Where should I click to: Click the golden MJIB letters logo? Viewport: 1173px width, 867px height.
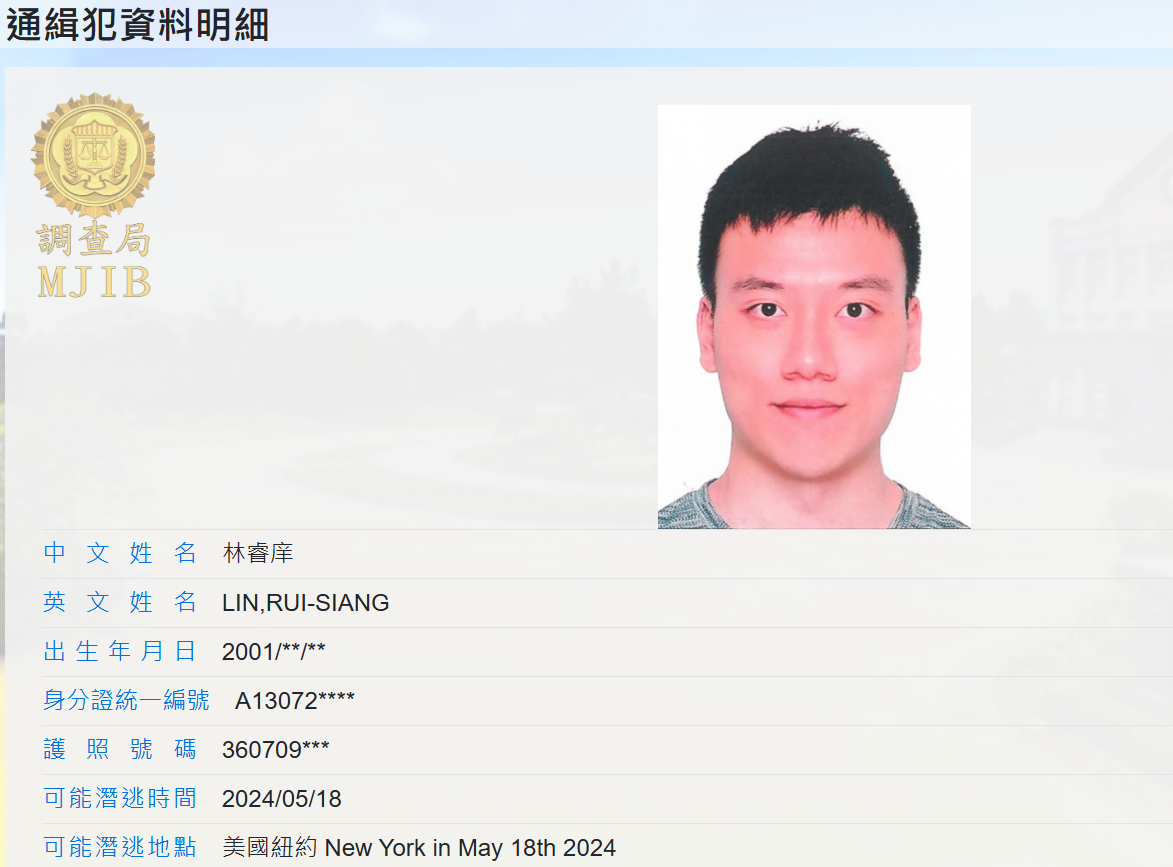point(94,282)
